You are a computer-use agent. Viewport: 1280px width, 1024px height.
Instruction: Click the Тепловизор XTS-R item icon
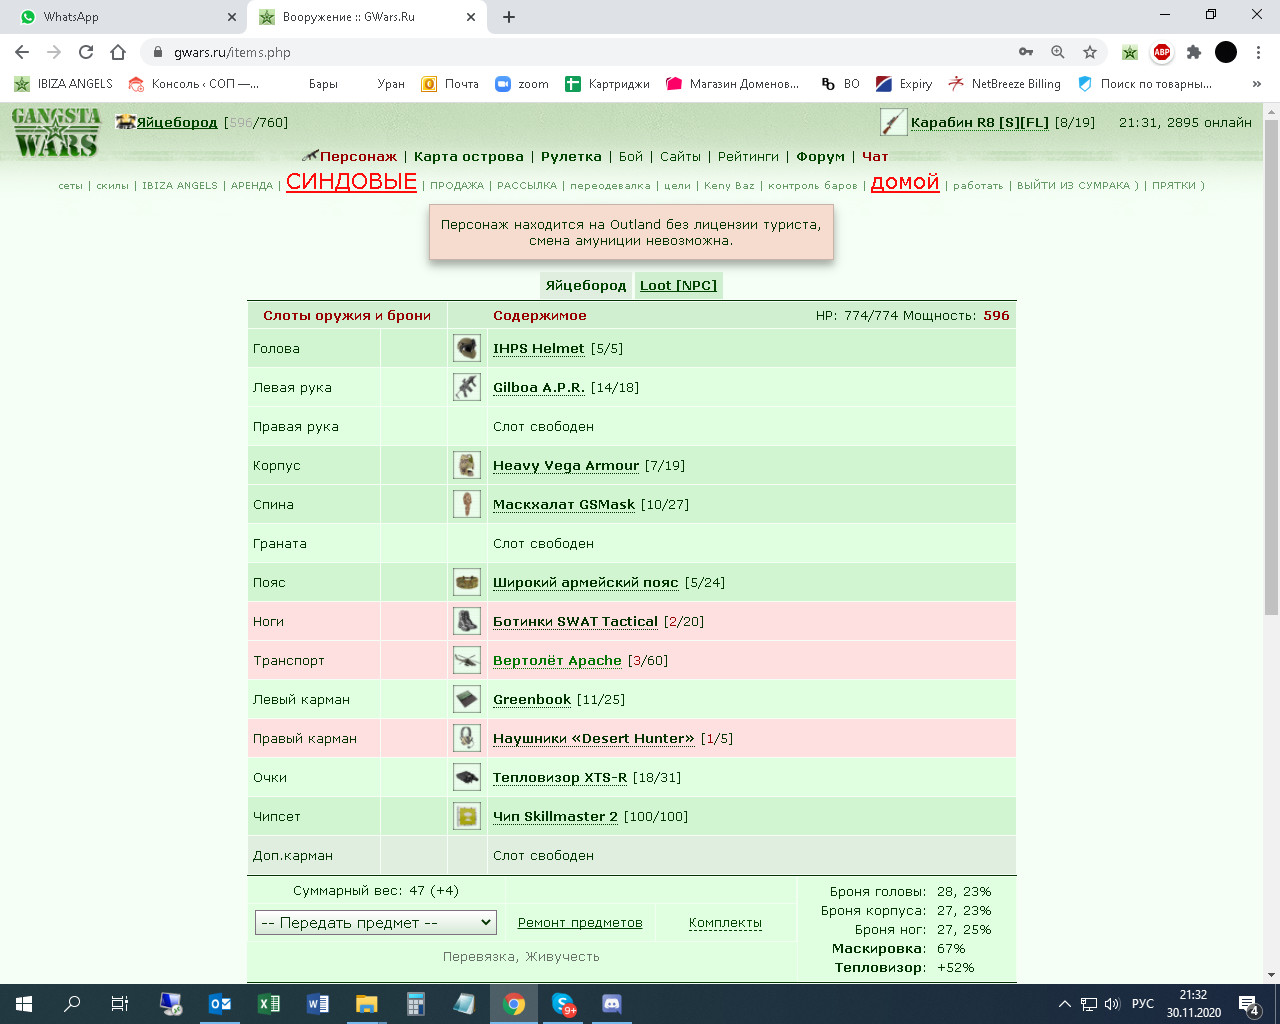[x=467, y=777]
